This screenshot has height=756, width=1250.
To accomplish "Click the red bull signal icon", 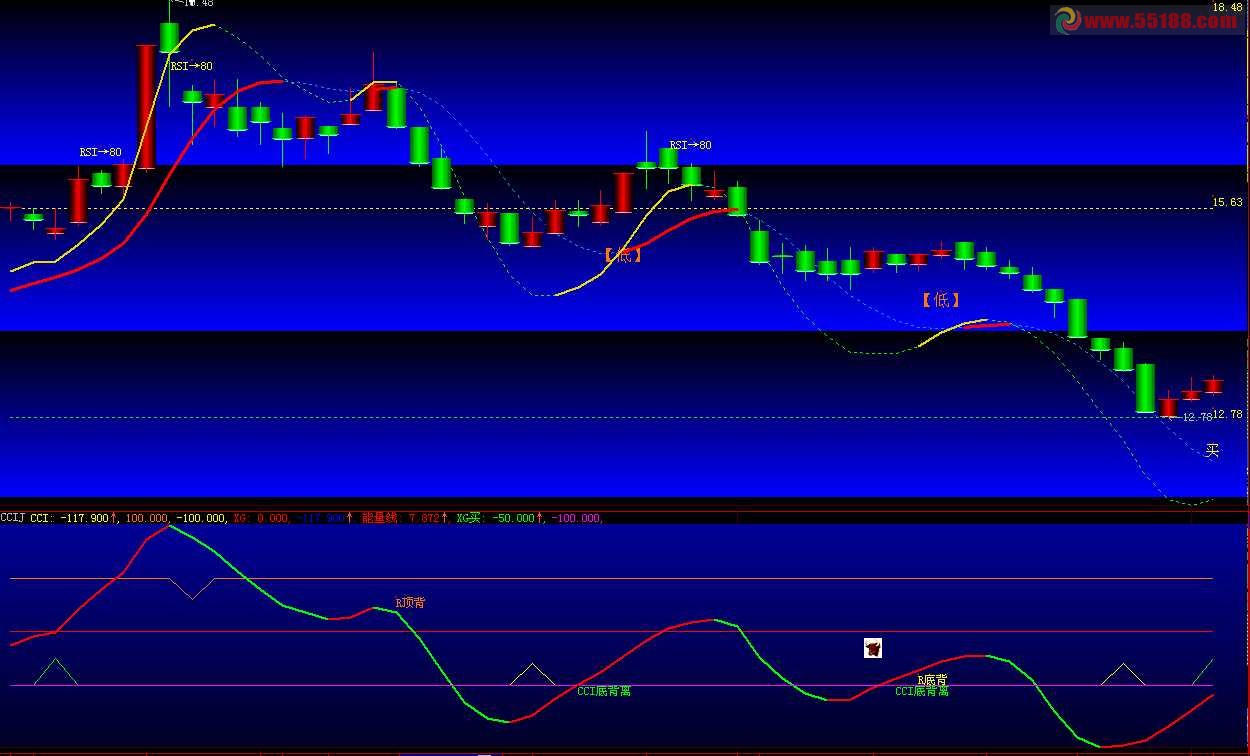I will coord(873,649).
